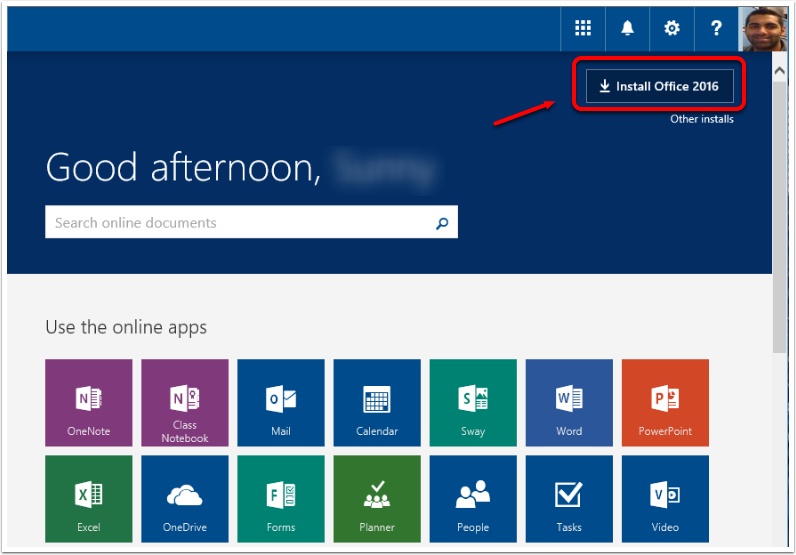
Task: Open notifications bell icon
Action: tap(627, 28)
